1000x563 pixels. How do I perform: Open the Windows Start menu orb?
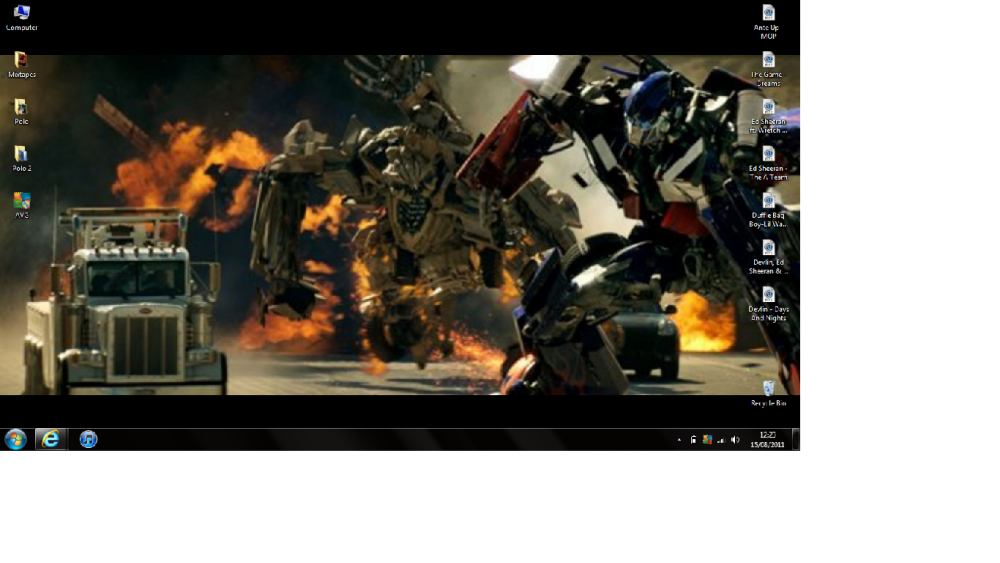[15, 439]
